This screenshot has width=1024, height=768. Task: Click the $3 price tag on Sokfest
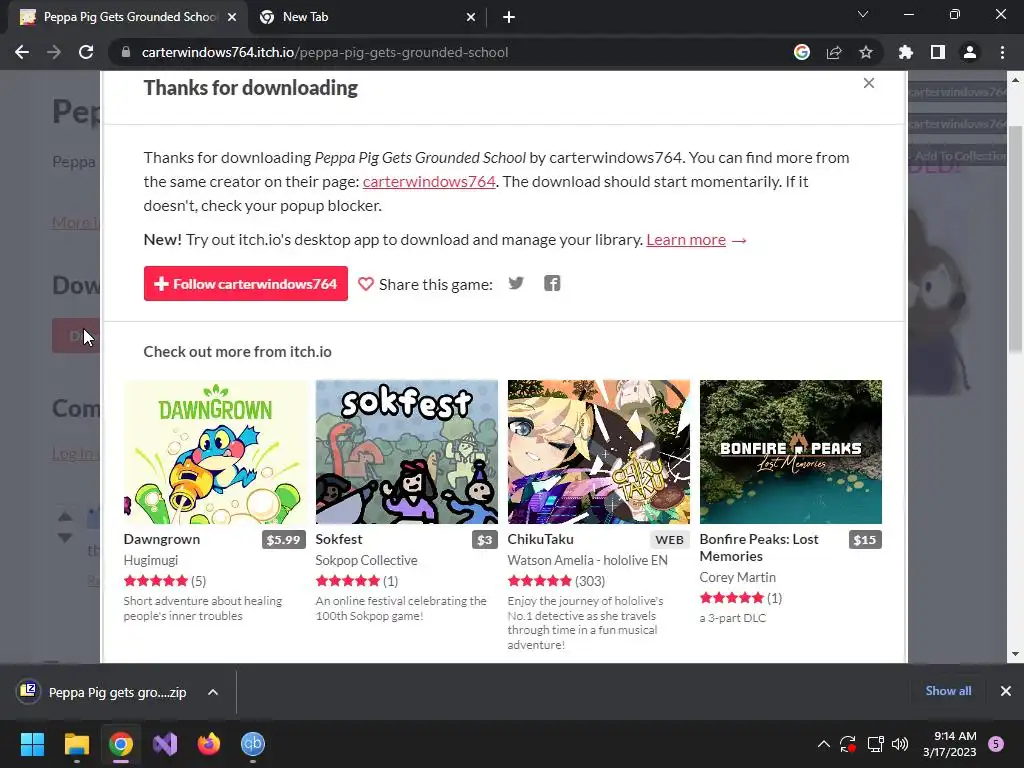(x=485, y=540)
